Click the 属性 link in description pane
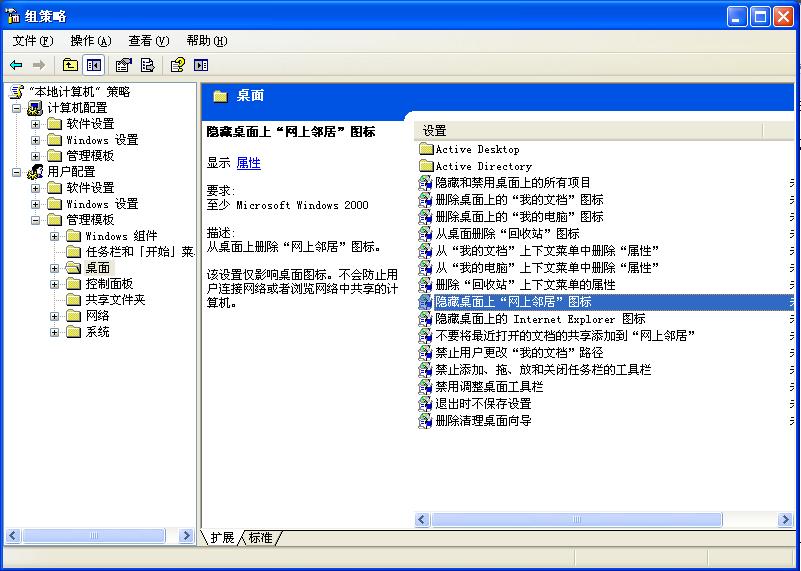The image size is (801, 571). 248,163
